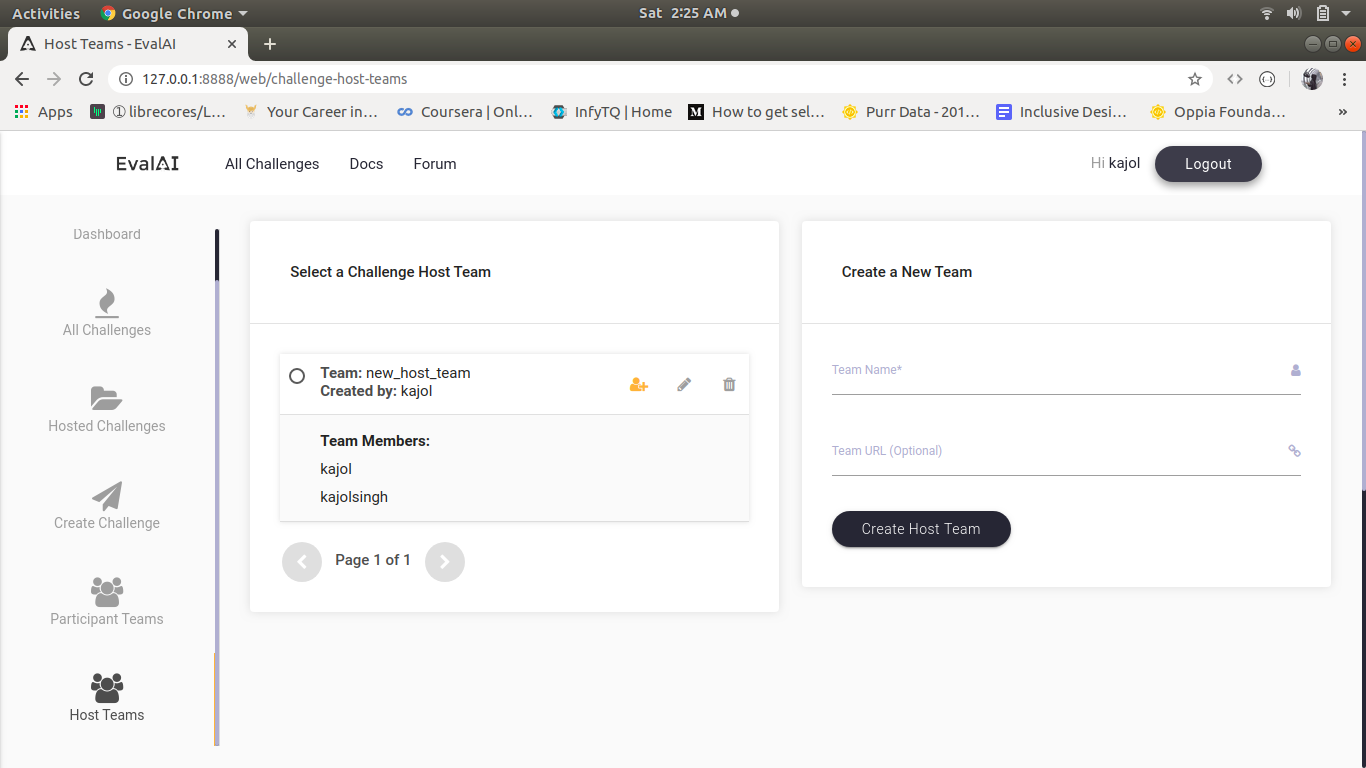Click the Create Host Team button
Screen dimensions: 1366x768
(921, 529)
